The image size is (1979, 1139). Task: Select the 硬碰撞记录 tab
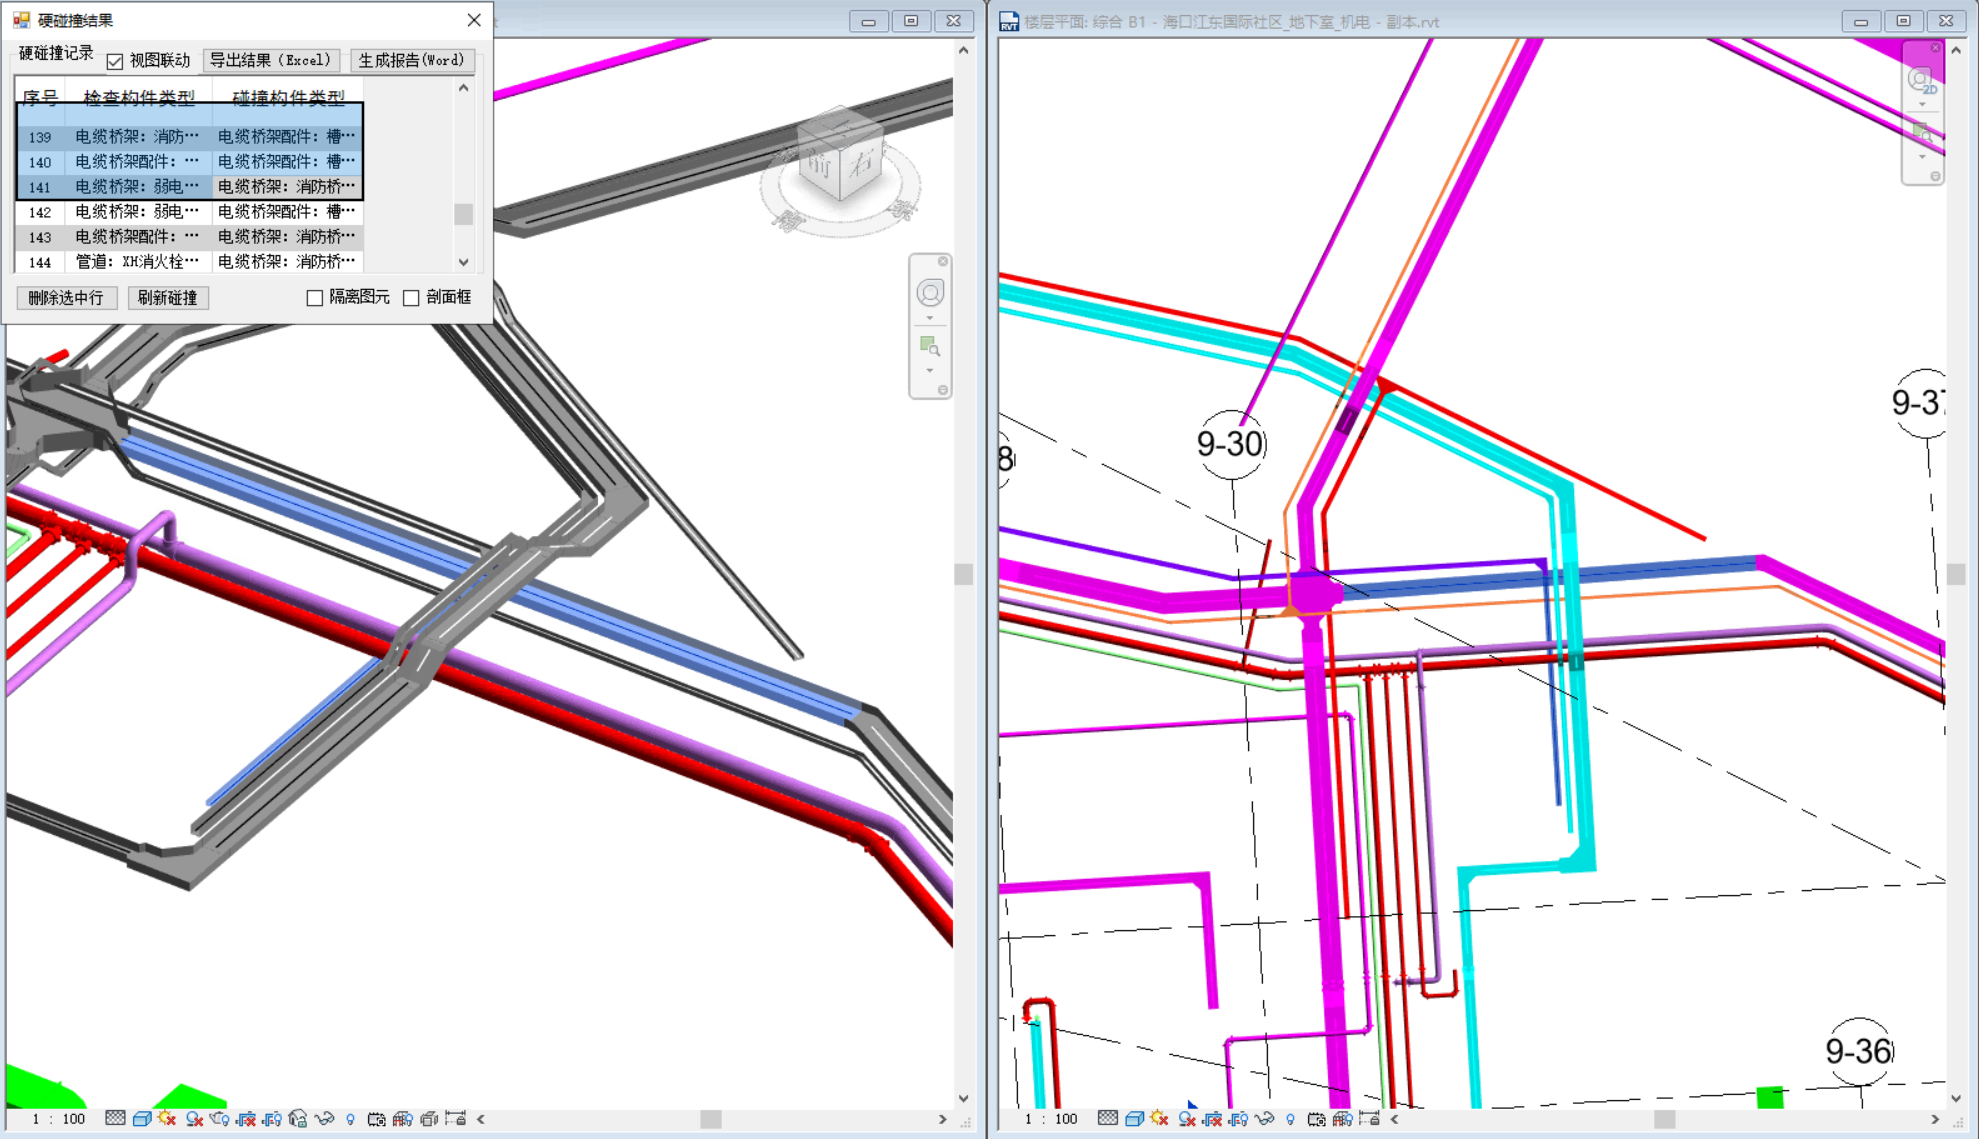tap(56, 53)
